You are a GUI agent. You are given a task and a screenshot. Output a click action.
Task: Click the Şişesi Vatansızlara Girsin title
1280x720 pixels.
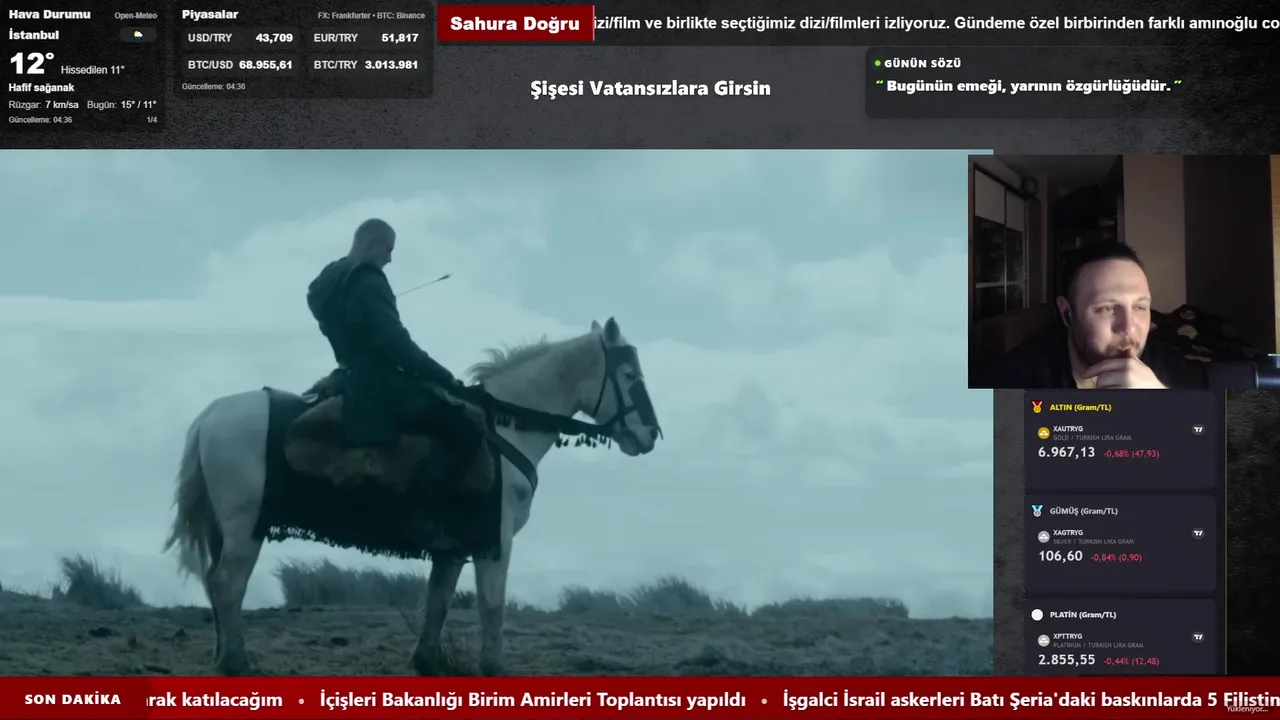[650, 88]
